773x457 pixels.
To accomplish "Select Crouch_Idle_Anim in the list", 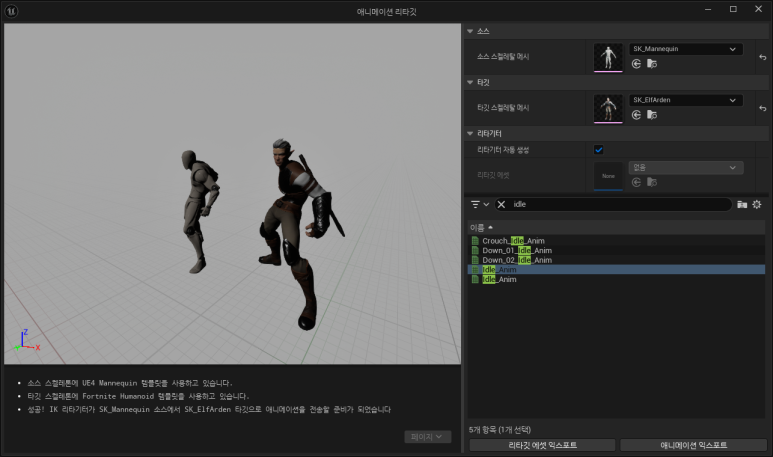I will [x=616, y=241].
